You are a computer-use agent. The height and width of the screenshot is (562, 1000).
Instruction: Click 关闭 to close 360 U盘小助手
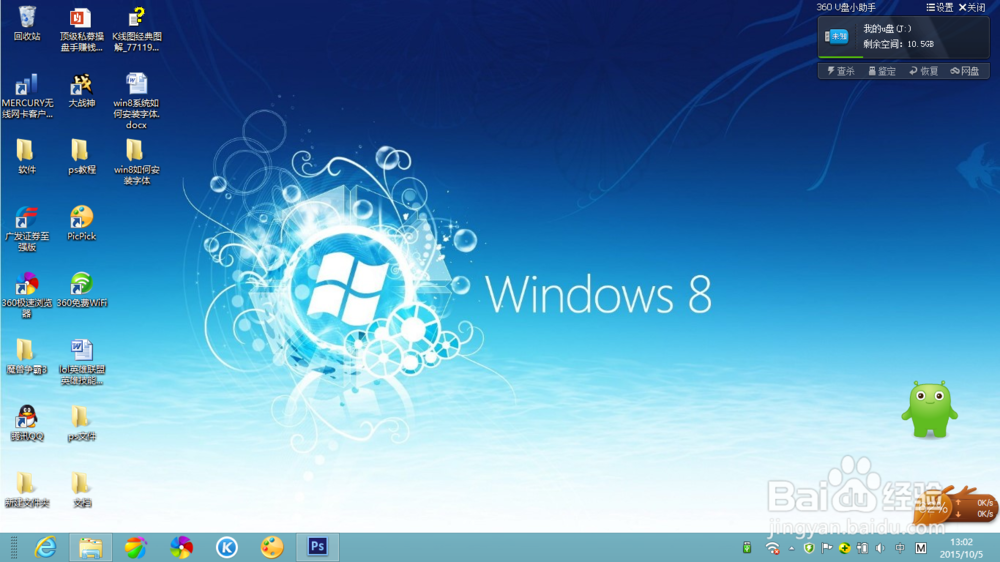972,8
